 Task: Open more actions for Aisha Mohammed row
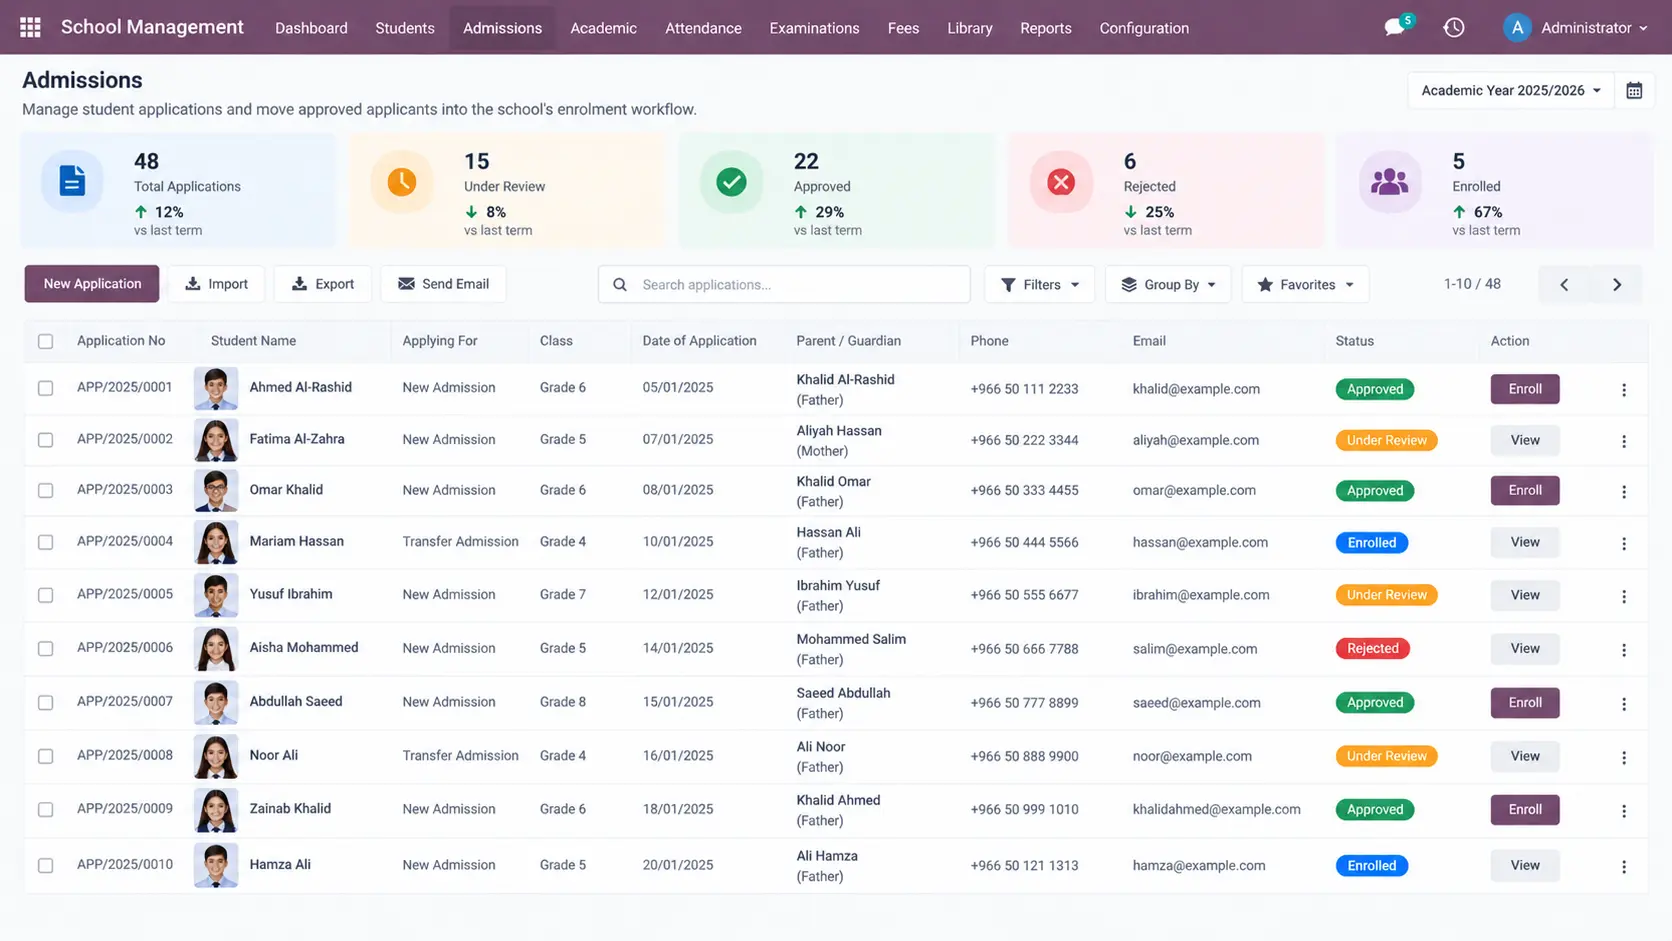[1624, 650]
